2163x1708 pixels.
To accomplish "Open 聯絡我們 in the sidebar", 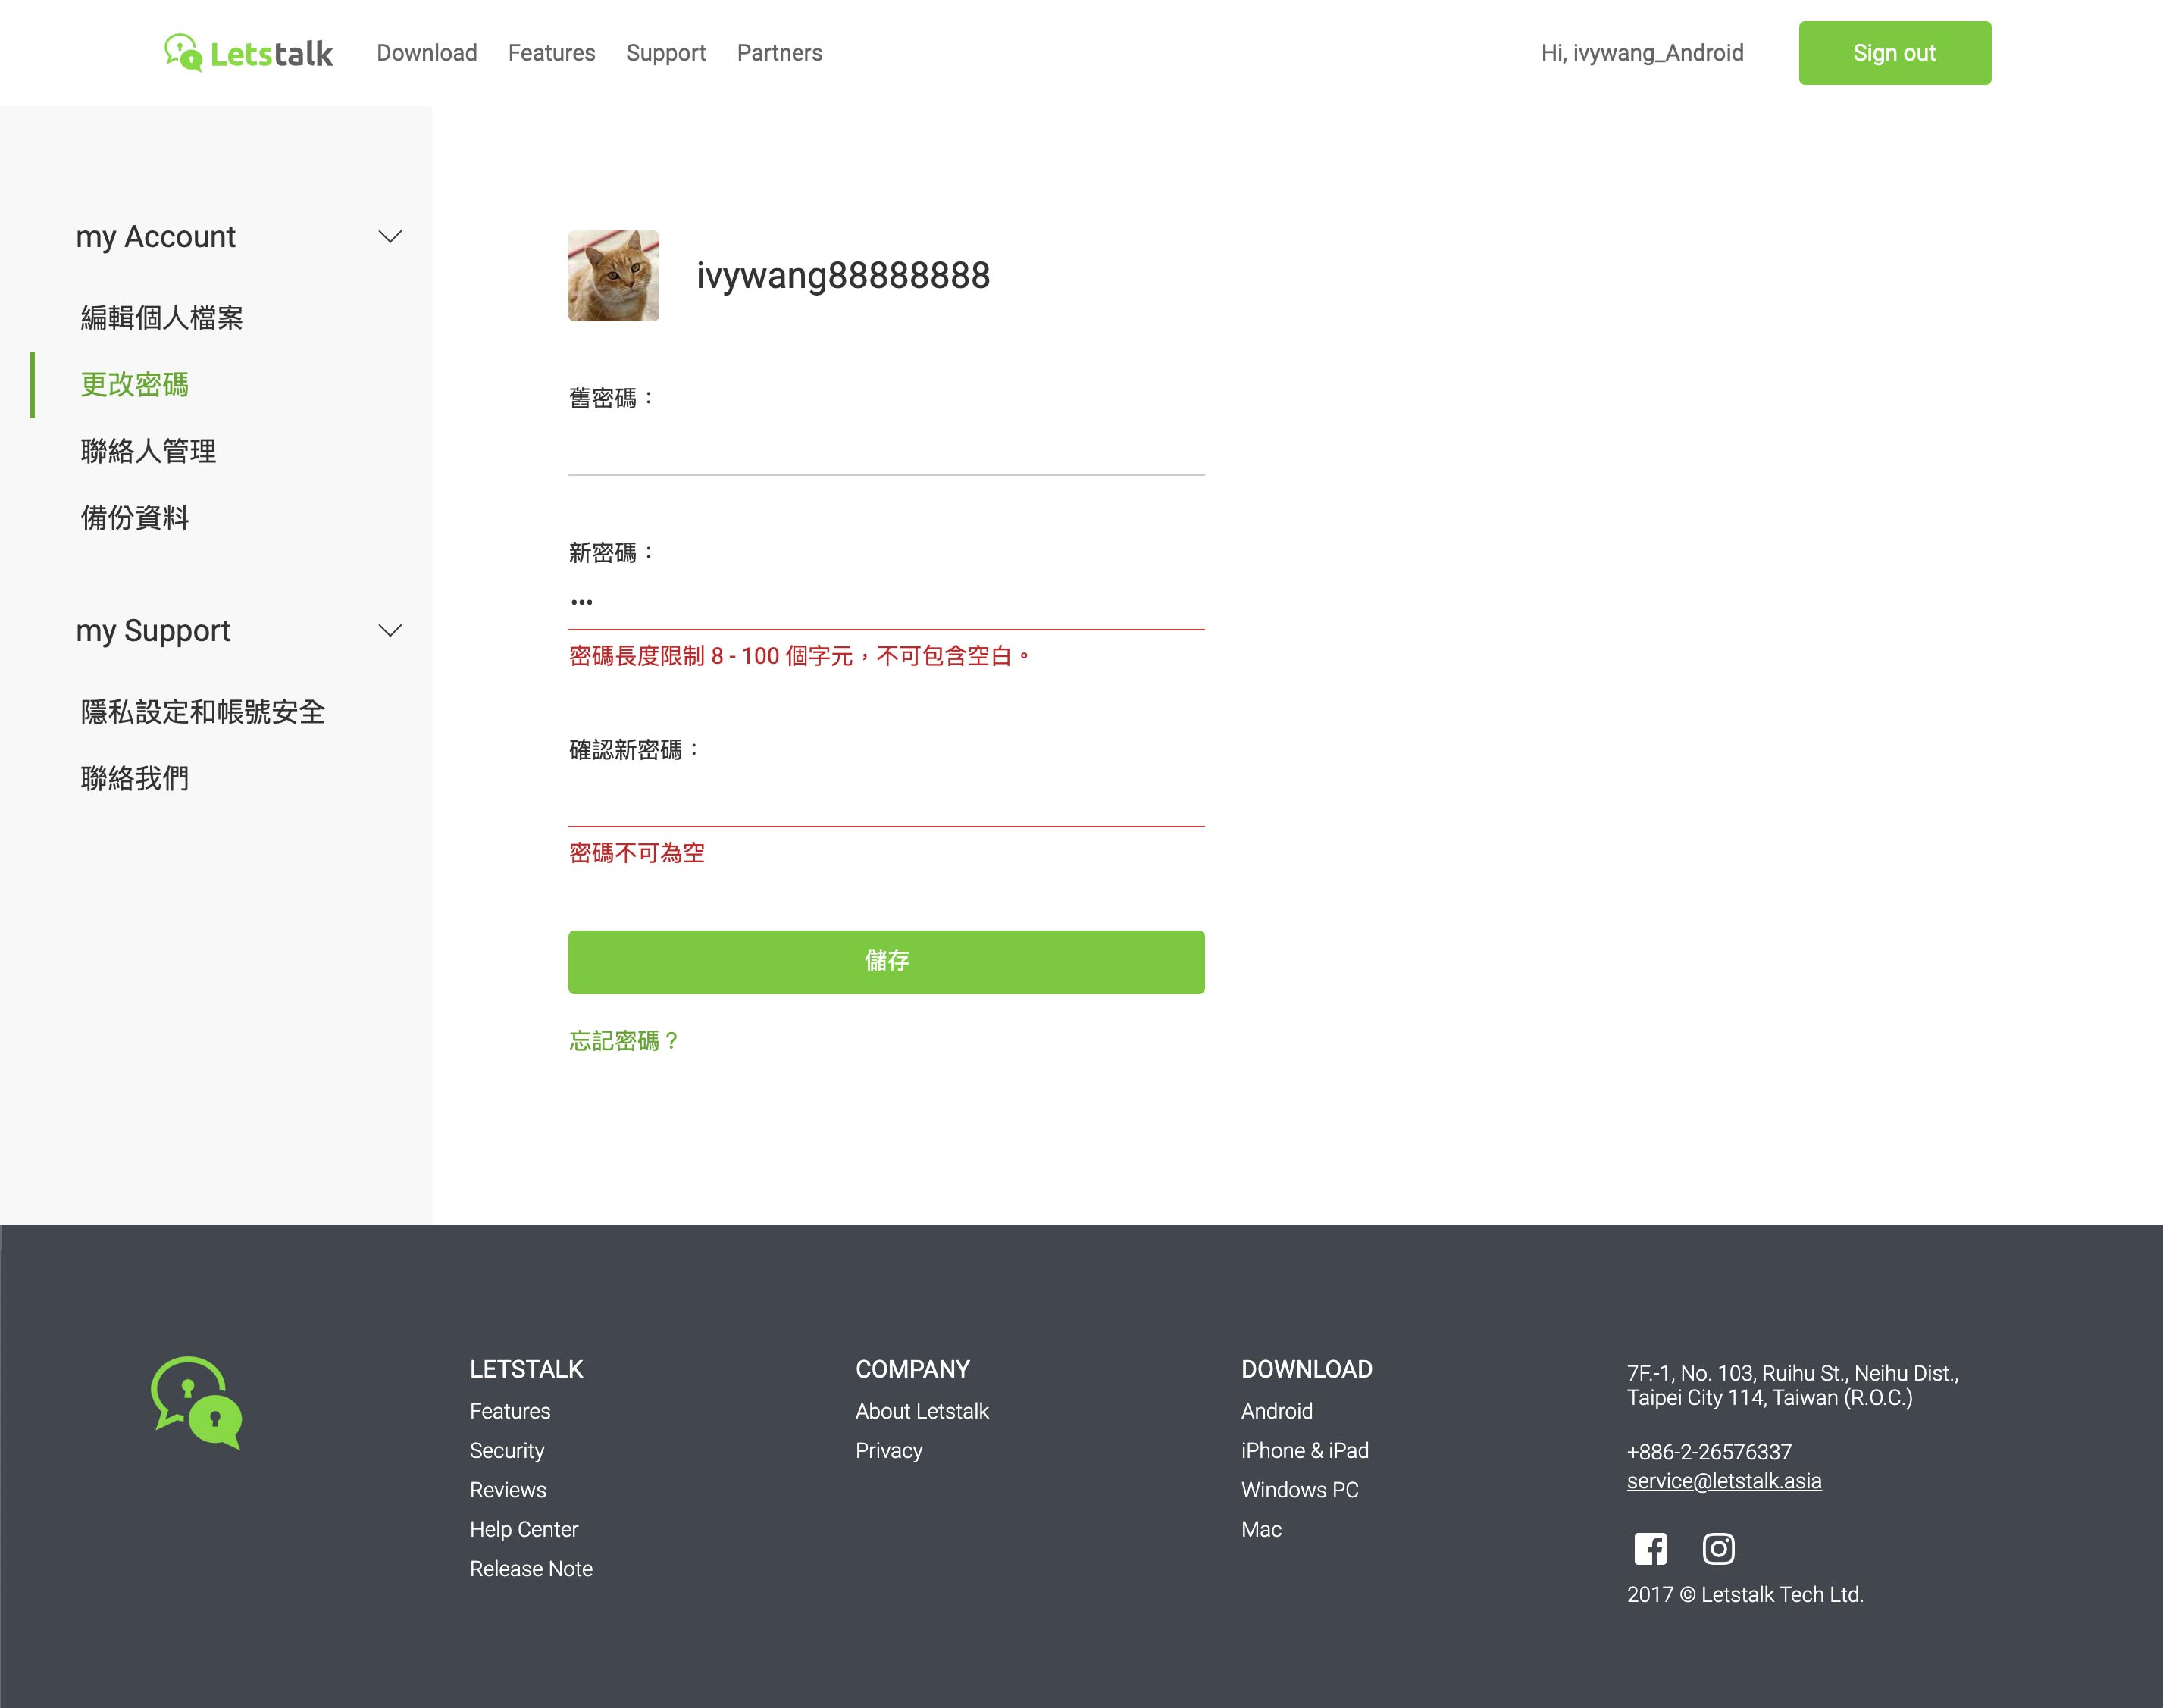I will pos(134,779).
